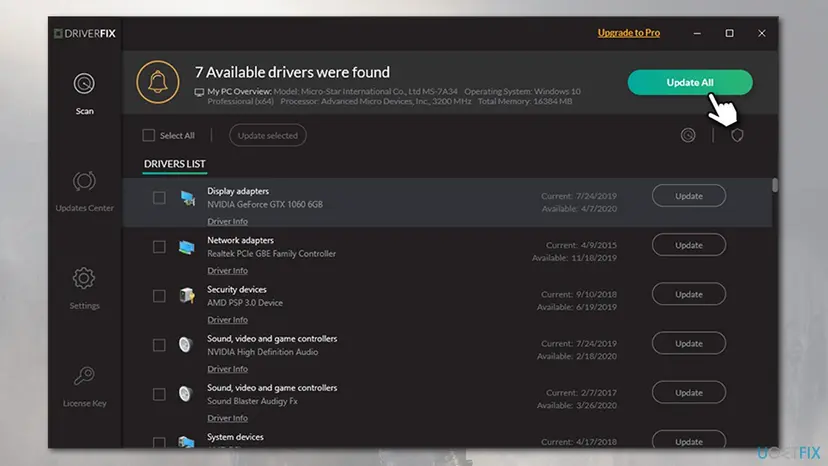Click Sound Blaster Audigy Fx speaker icon
The image size is (828, 466).
(185, 394)
